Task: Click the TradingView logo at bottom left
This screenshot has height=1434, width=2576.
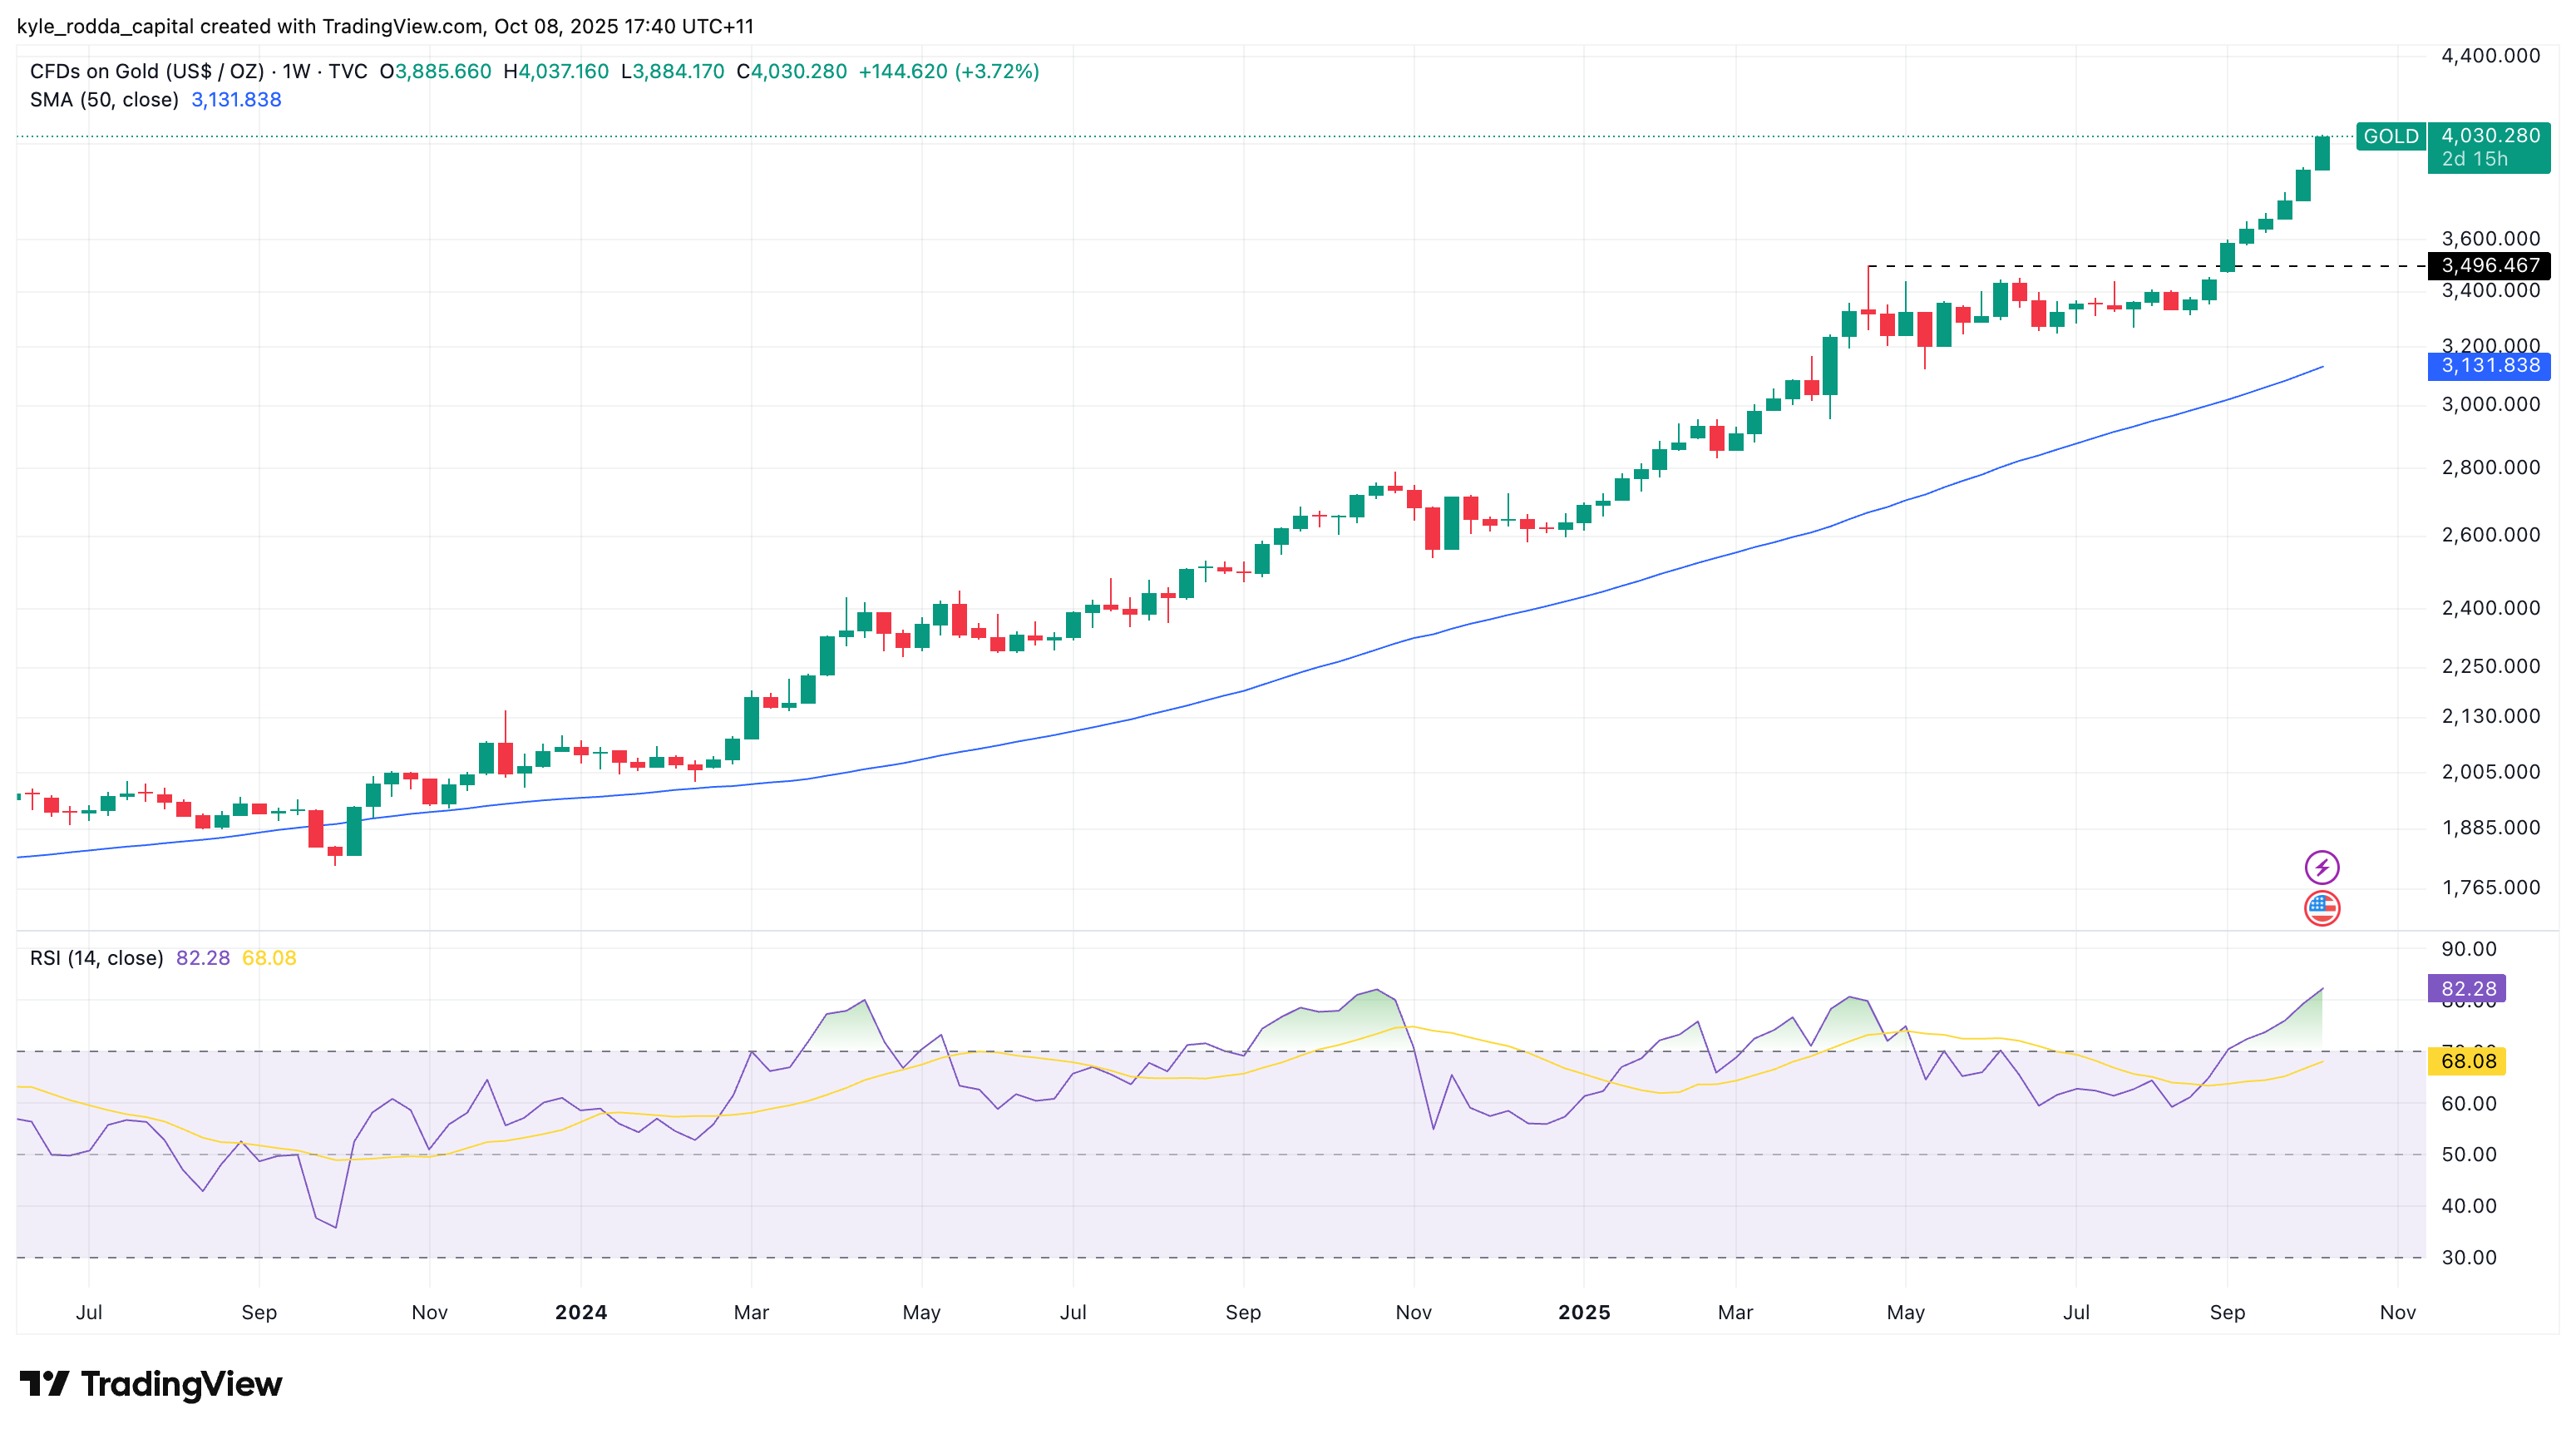Action: pos(151,1384)
